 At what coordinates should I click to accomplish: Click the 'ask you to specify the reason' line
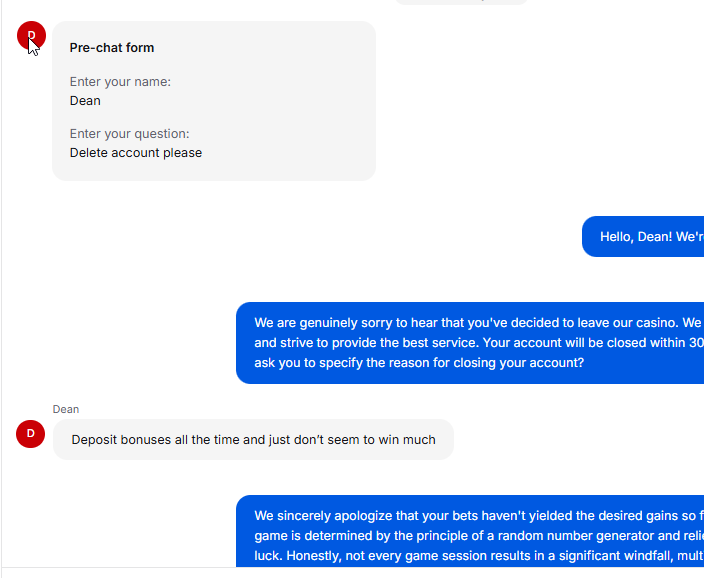click(418, 363)
